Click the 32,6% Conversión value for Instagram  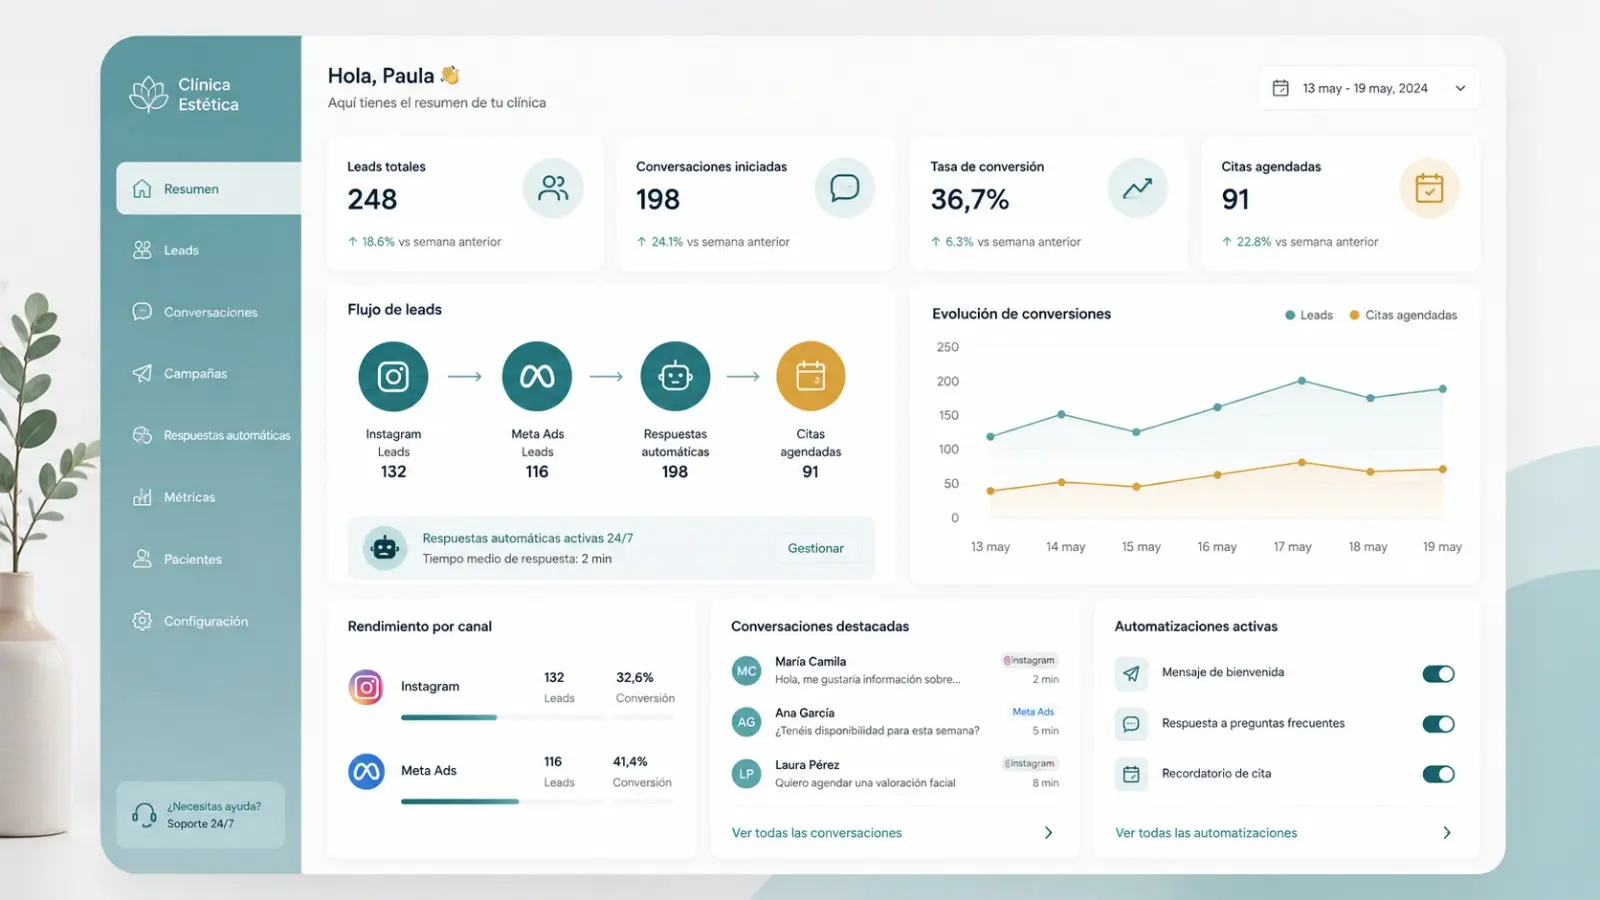click(635, 678)
